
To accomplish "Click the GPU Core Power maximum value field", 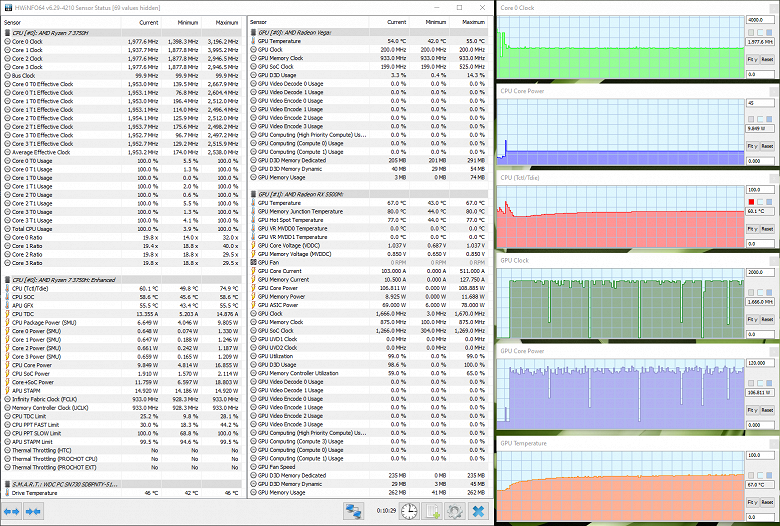I will pos(760,363).
